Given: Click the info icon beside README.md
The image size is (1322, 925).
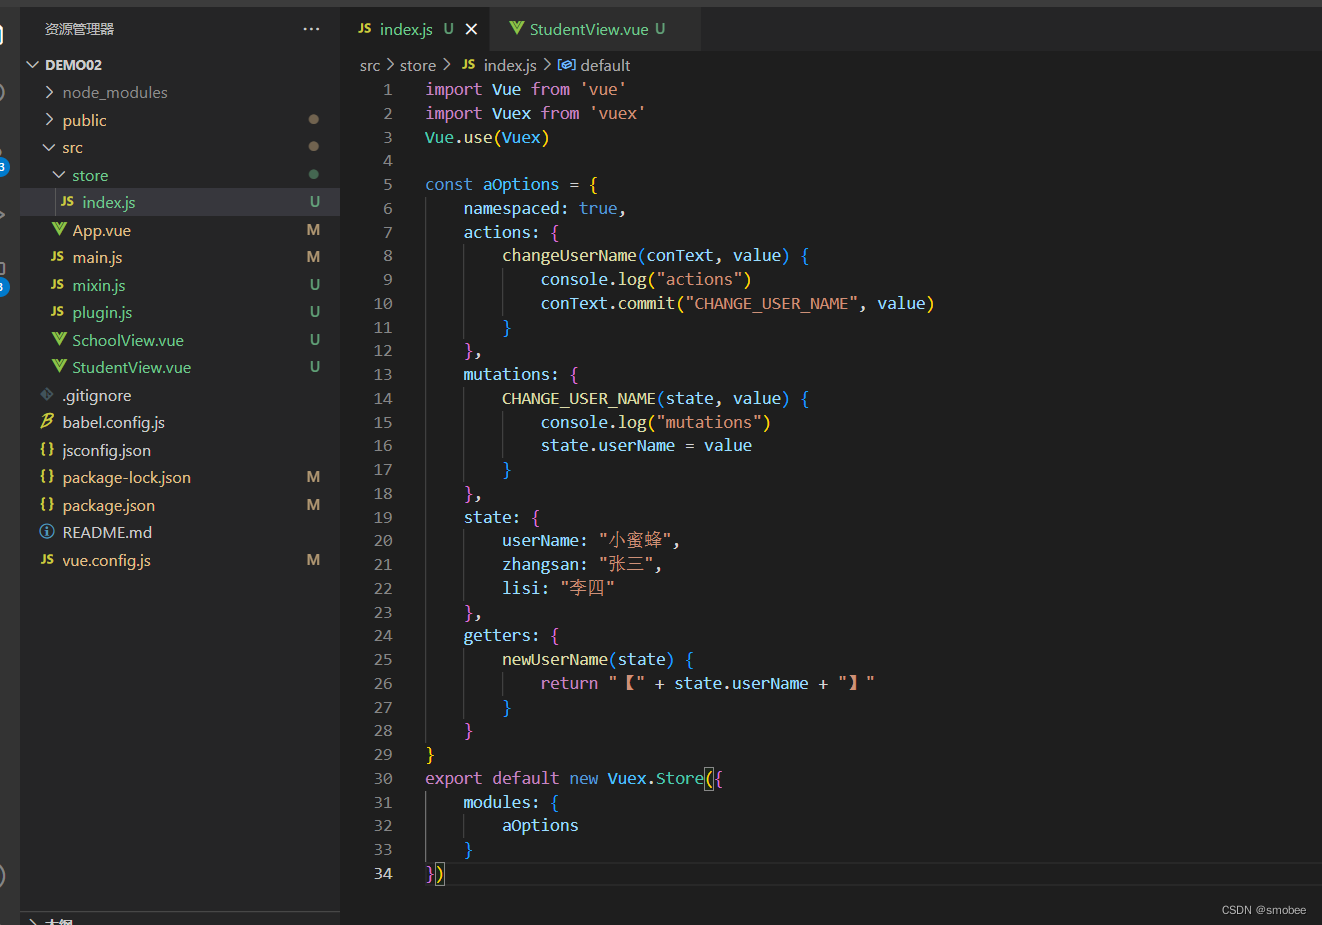Looking at the screenshot, I should 47,531.
